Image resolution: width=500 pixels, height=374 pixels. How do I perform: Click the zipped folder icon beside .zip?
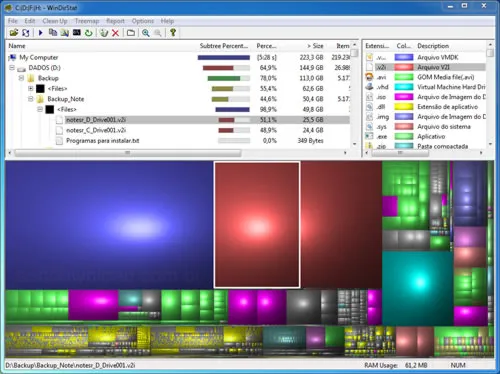coord(369,146)
